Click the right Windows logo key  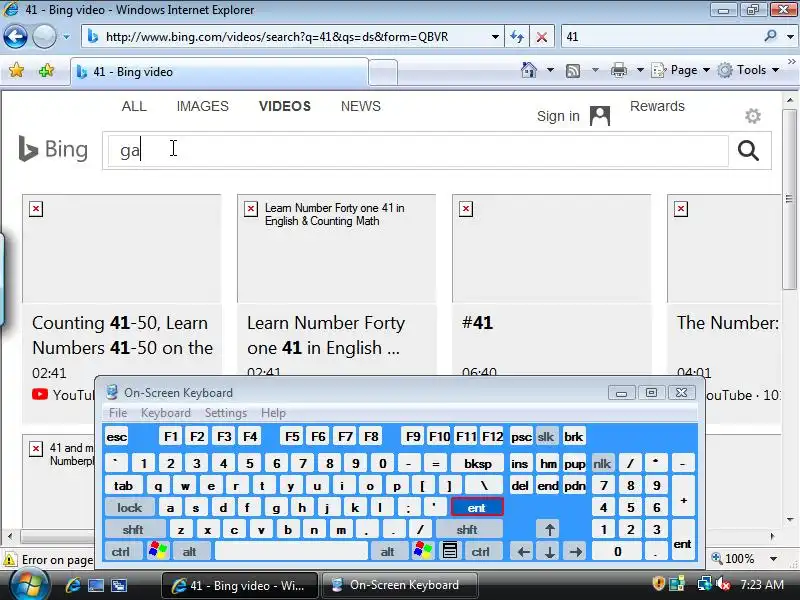[x=423, y=551]
